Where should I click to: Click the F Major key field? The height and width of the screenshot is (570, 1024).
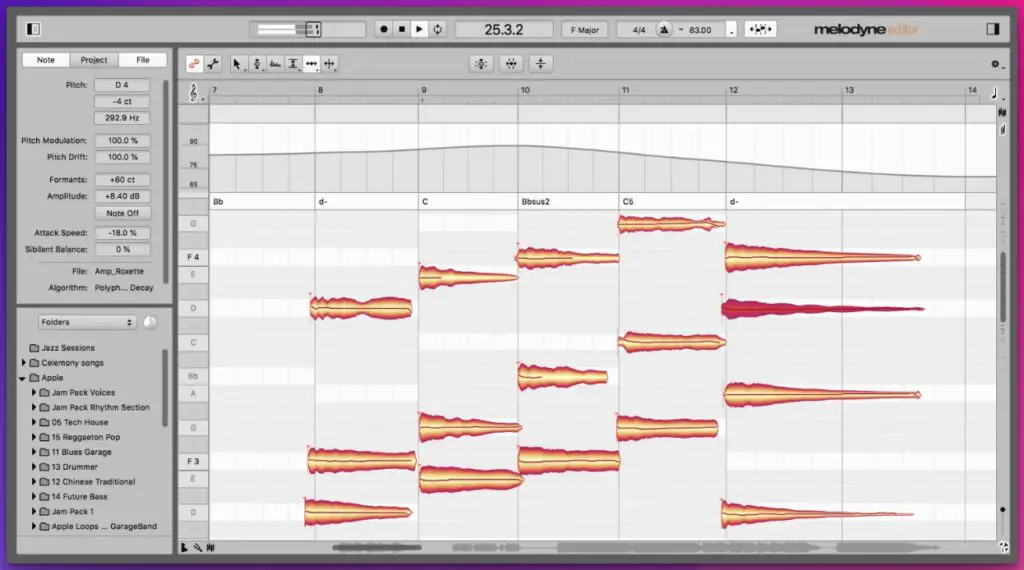pyautogui.click(x=584, y=30)
